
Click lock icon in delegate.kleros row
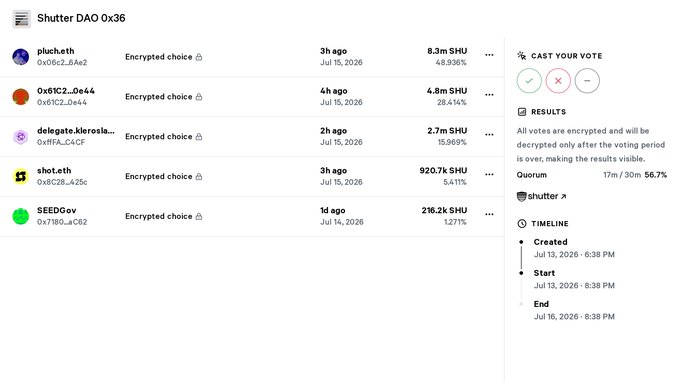click(x=199, y=137)
